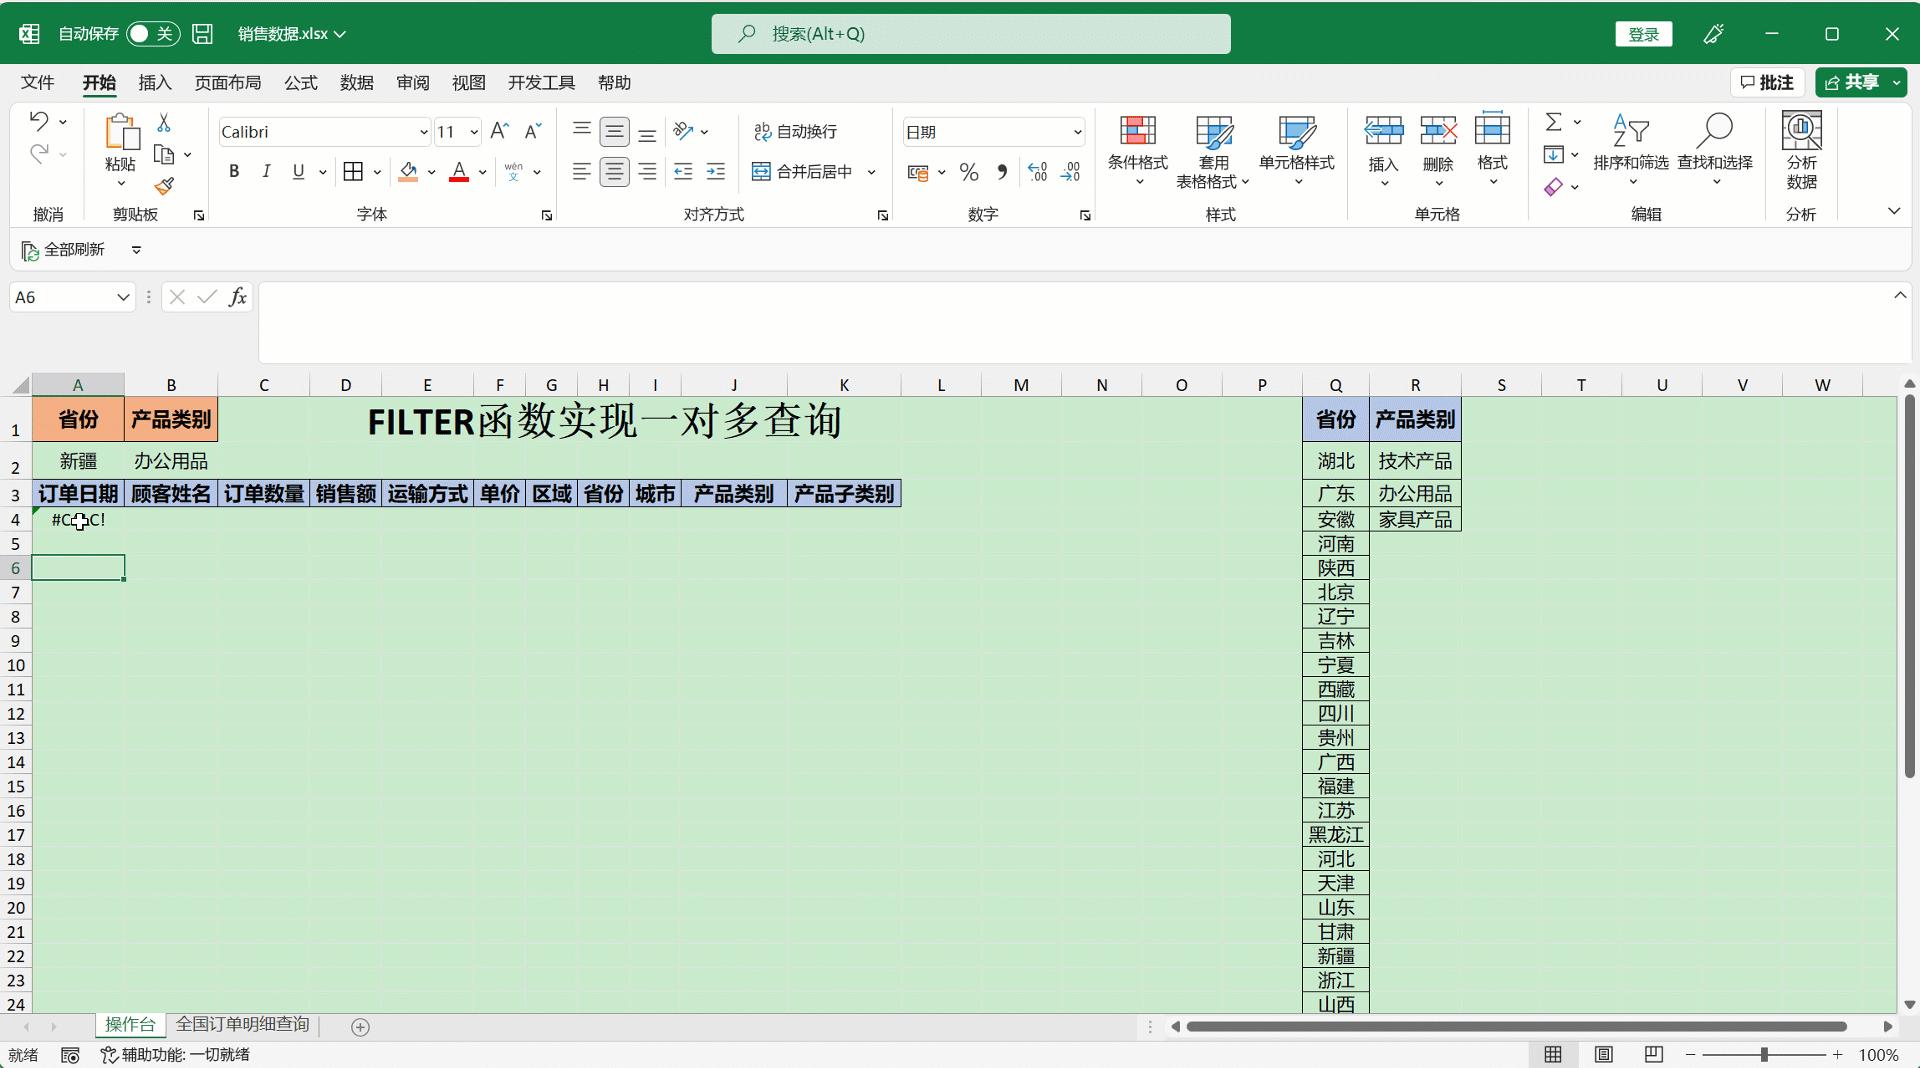Click the 登录 sign-in button
Image resolution: width=1920 pixels, height=1068 pixels.
[x=1643, y=34]
